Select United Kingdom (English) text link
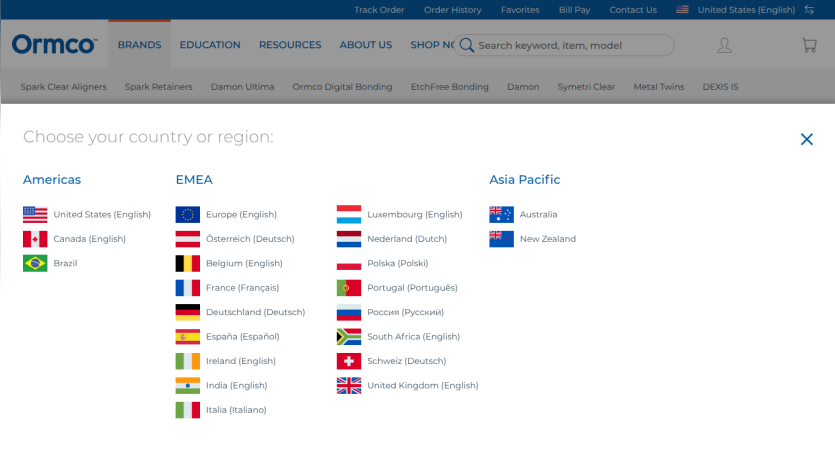The height and width of the screenshot is (469, 835). point(423,386)
